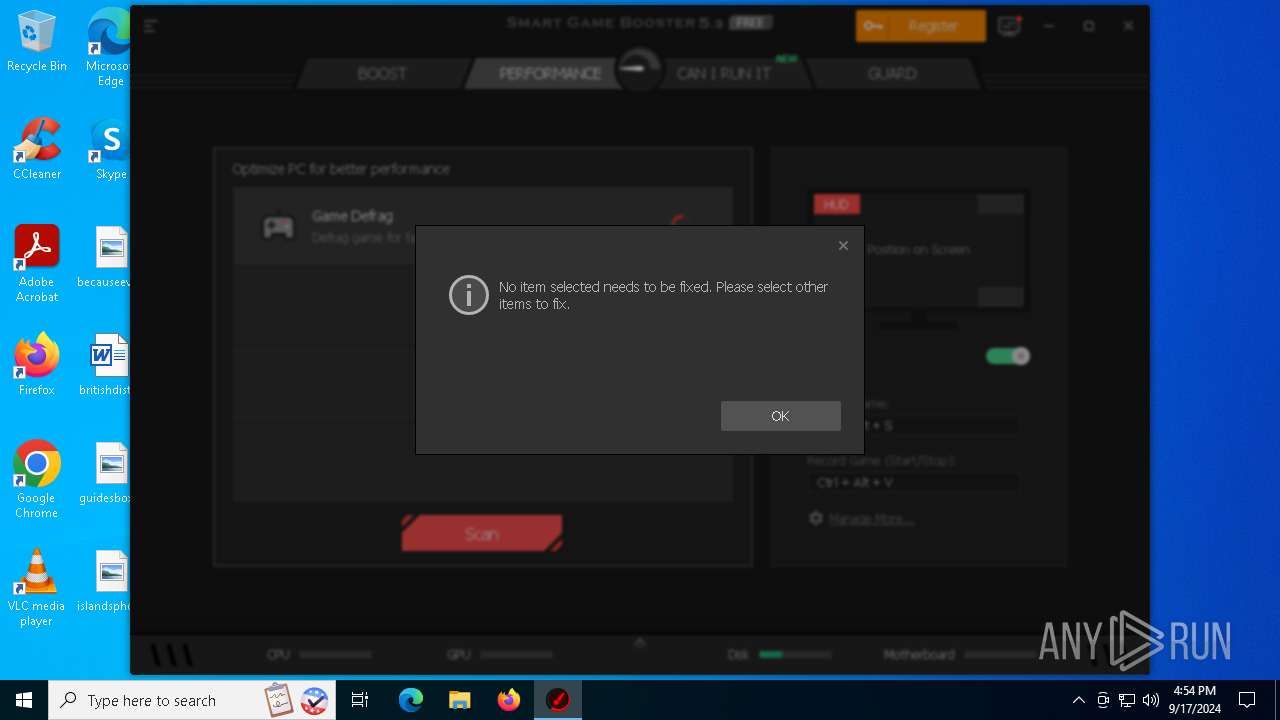Open Google Chrome desktop shortcut

(37, 480)
